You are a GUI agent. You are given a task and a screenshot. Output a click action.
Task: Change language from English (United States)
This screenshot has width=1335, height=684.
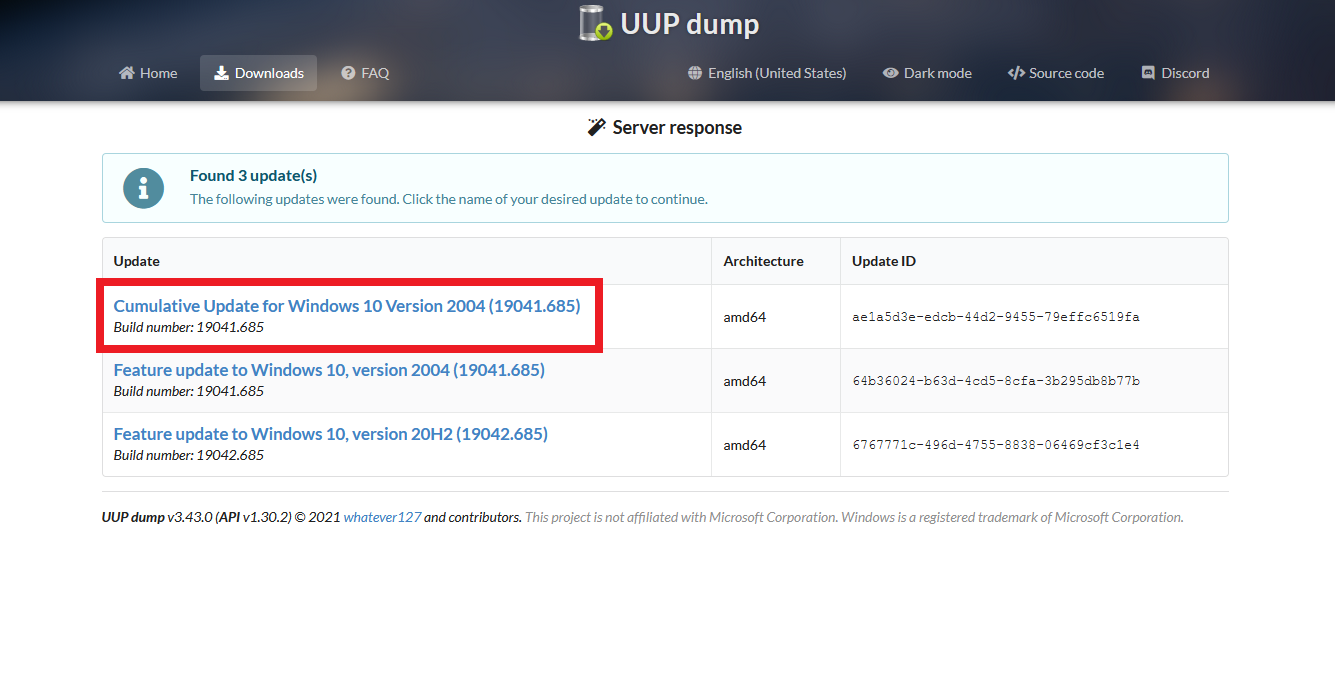pyautogui.click(x=767, y=73)
